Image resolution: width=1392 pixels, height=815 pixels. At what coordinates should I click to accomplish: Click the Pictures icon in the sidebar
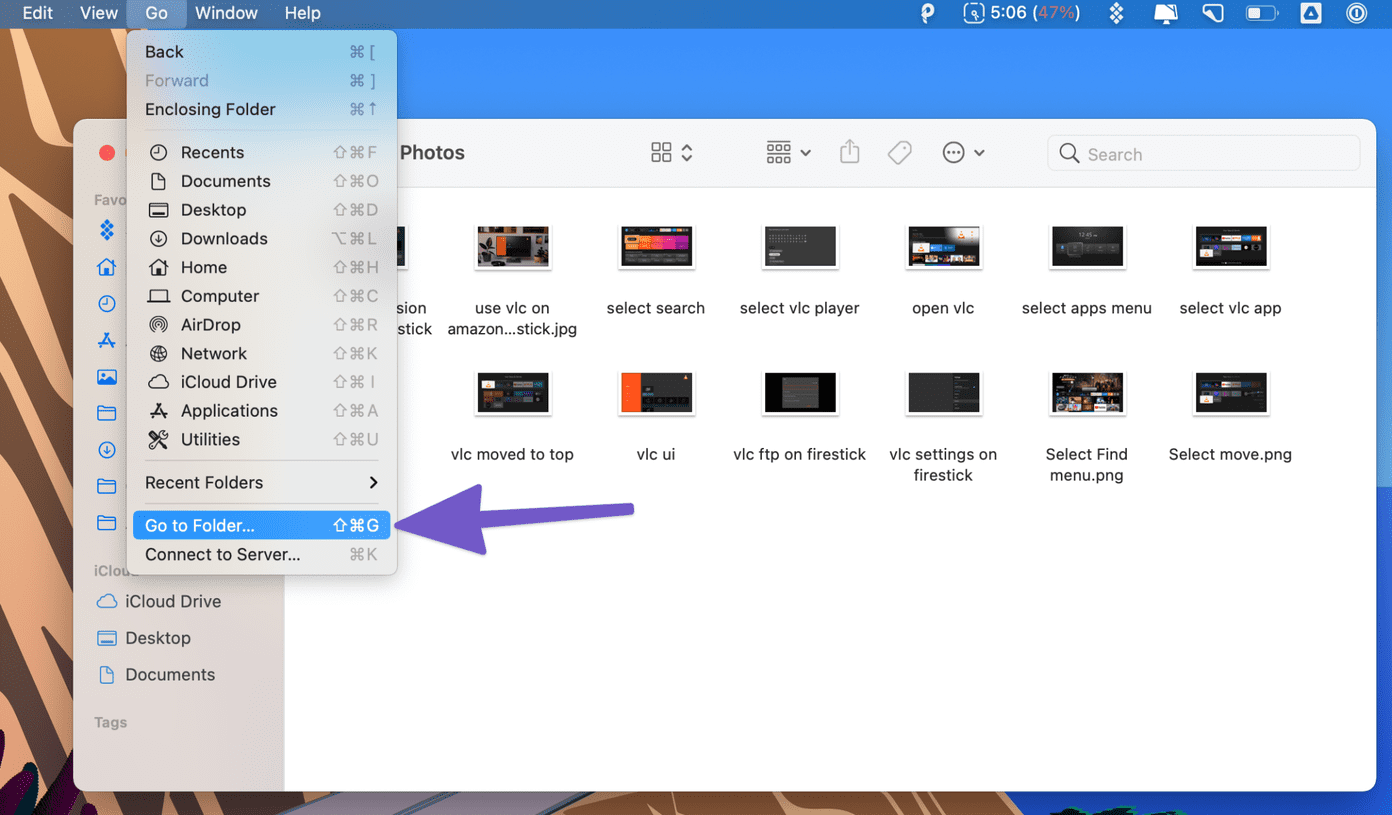(107, 377)
